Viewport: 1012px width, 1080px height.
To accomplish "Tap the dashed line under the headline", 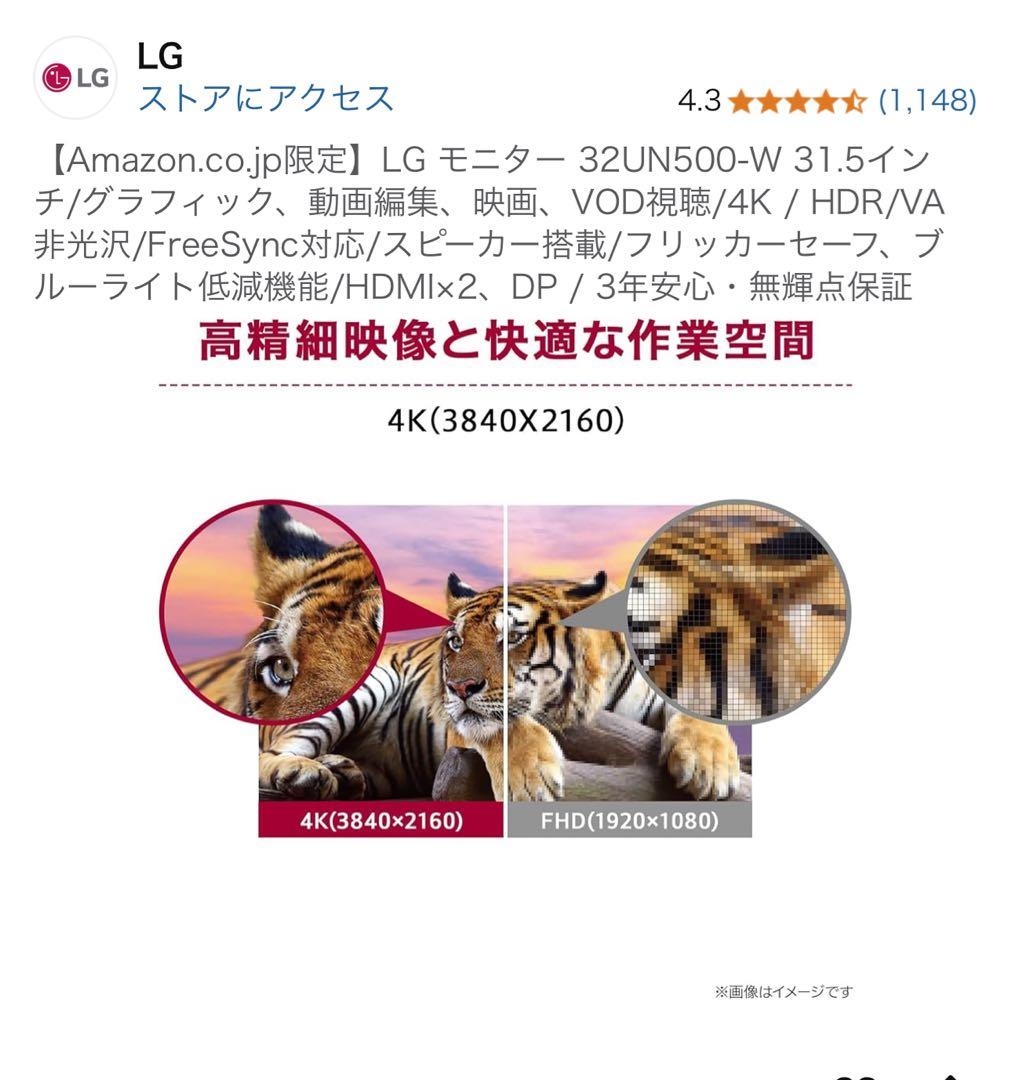I will tap(506, 384).
